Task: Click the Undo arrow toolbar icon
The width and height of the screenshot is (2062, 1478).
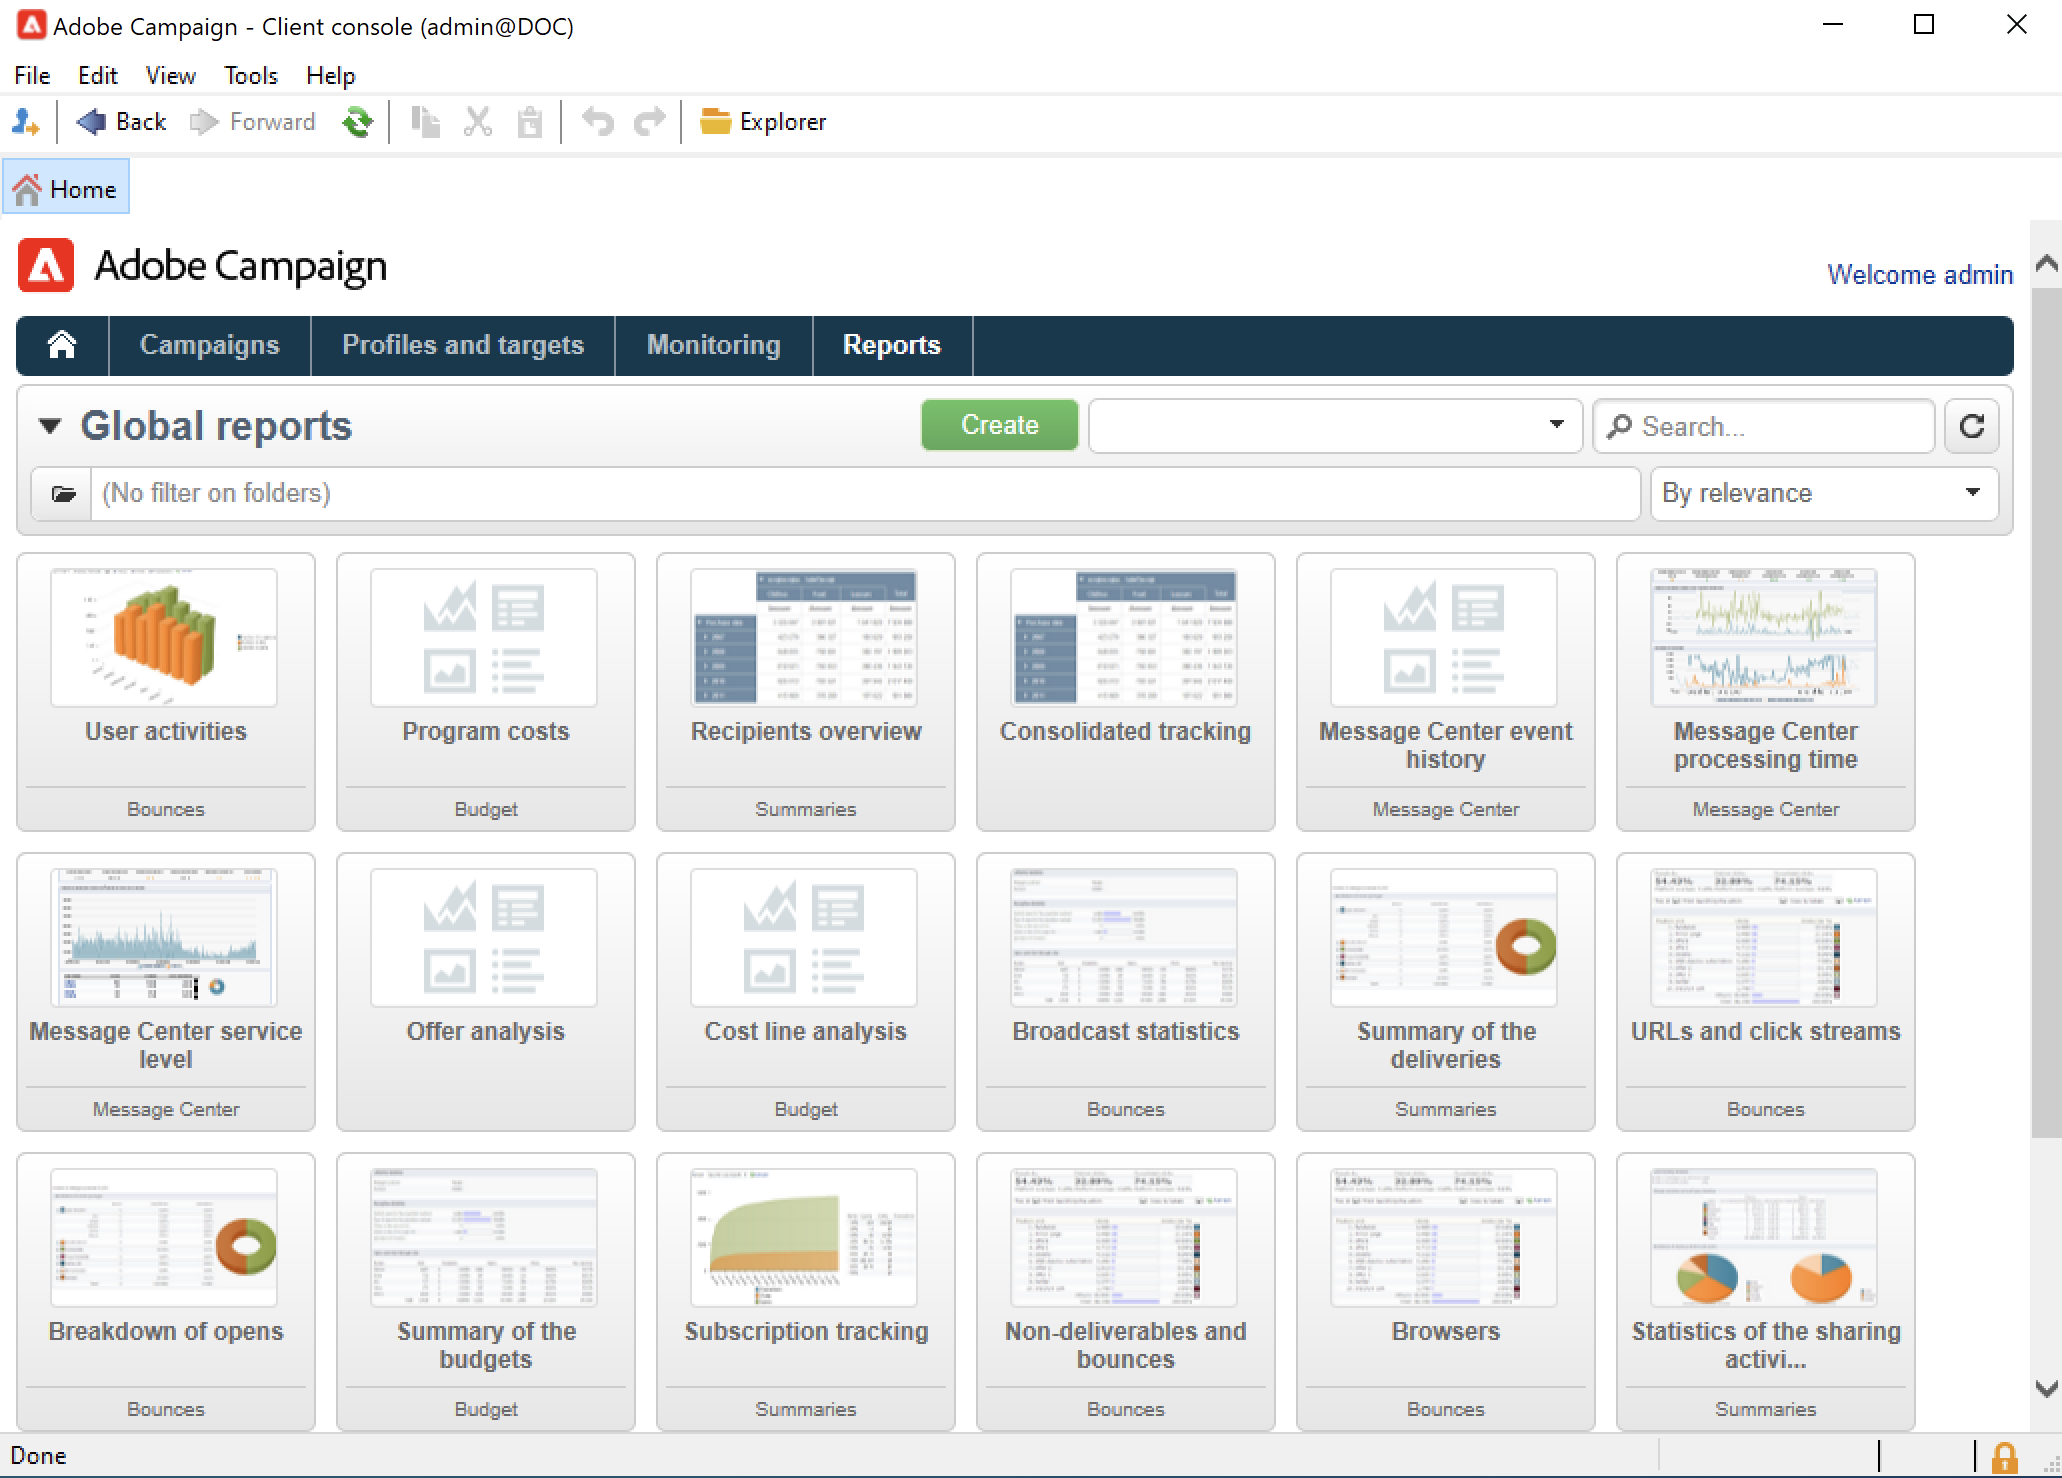Action: coord(597,122)
